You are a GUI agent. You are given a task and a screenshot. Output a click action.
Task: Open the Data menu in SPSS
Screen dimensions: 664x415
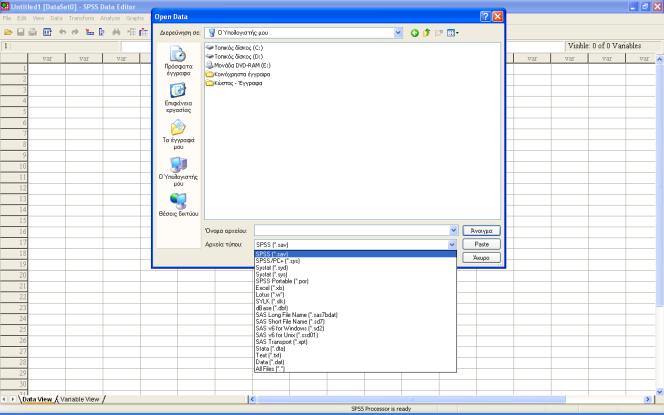click(x=56, y=19)
